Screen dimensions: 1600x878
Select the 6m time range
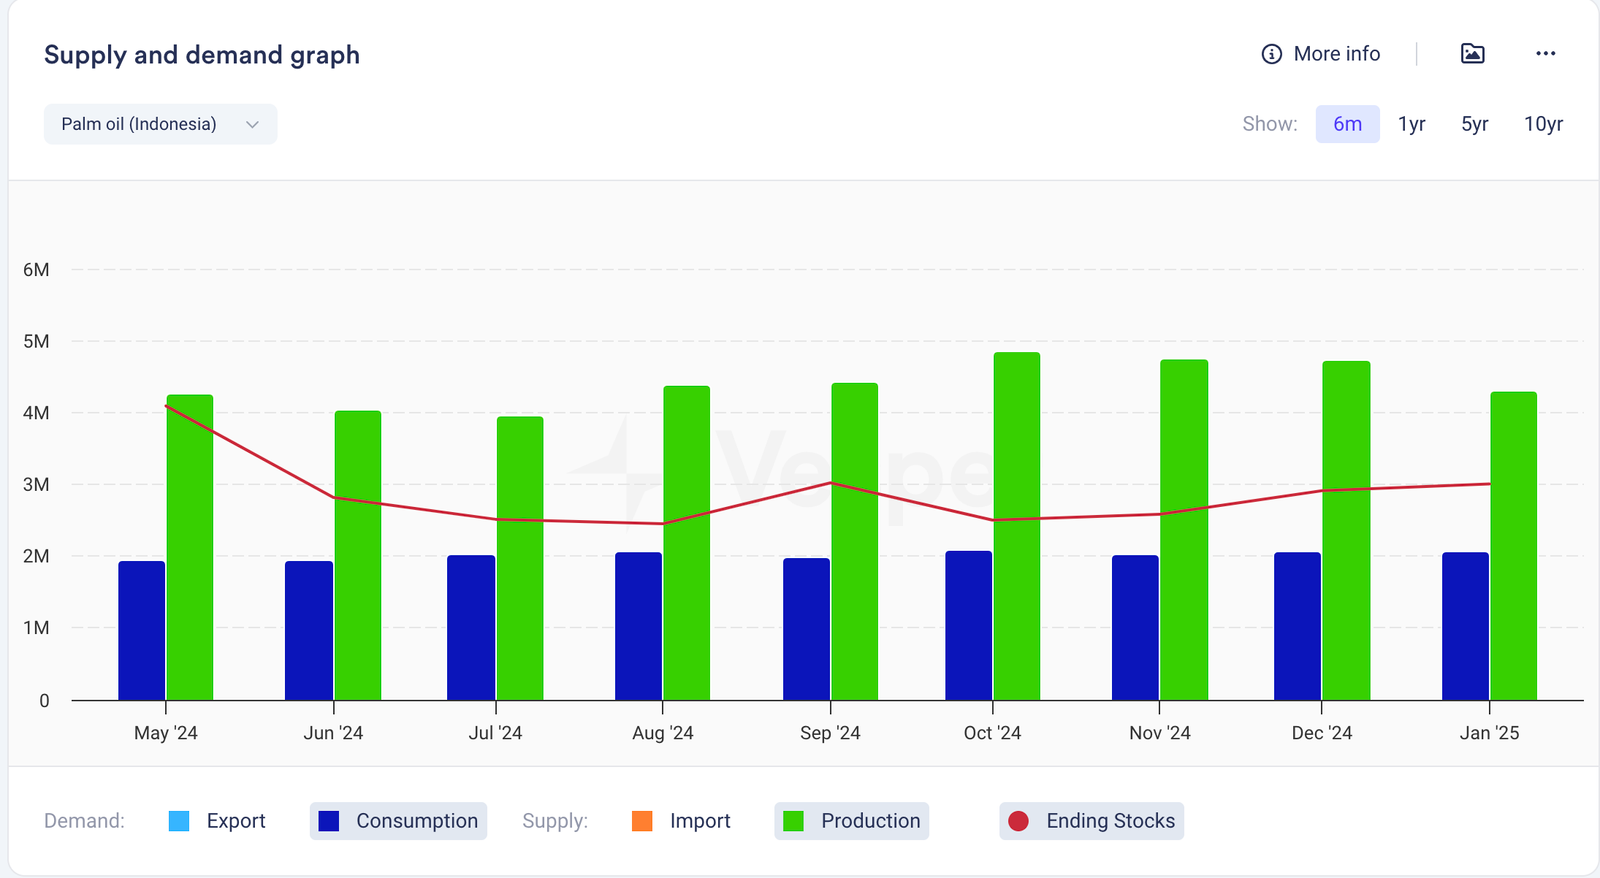[1347, 124]
